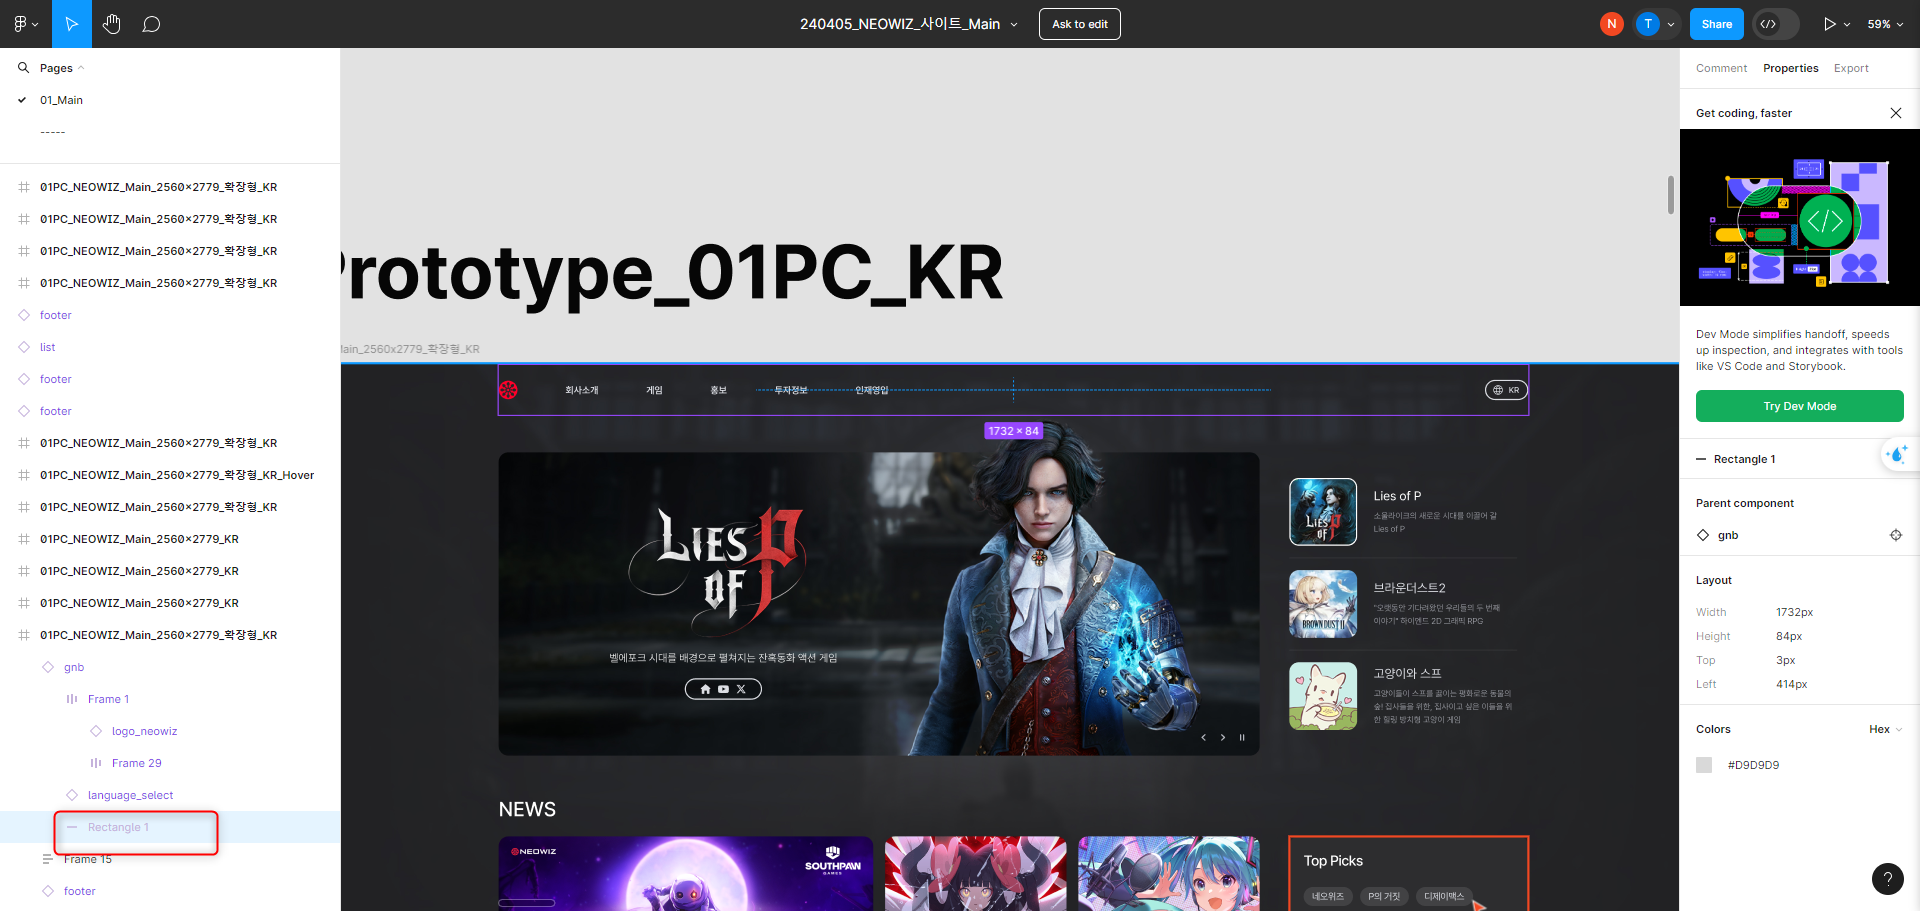The height and width of the screenshot is (911, 1920).
Task: Click the blue Share button
Action: pyautogui.click(x=1716, y=24)
